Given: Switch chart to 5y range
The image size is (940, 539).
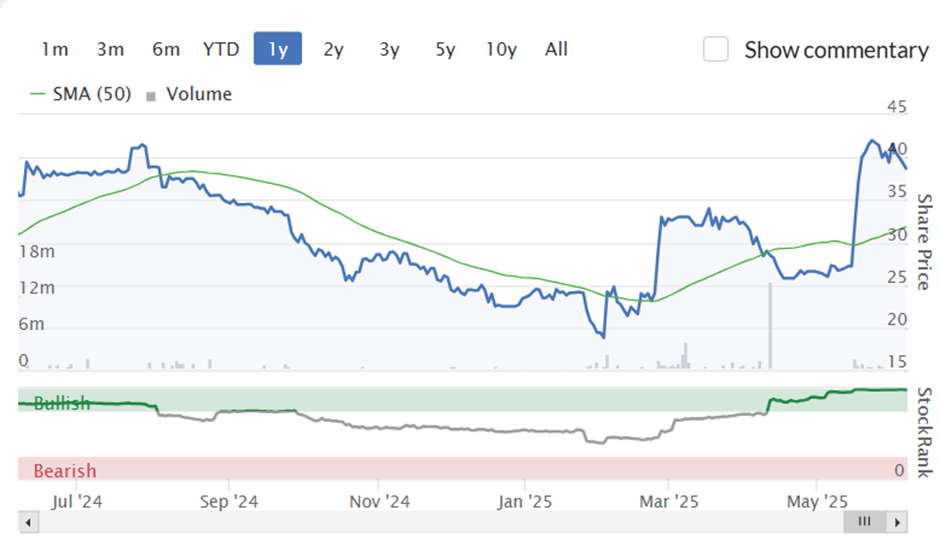Looking at the screenshot, I should point(445,49).
